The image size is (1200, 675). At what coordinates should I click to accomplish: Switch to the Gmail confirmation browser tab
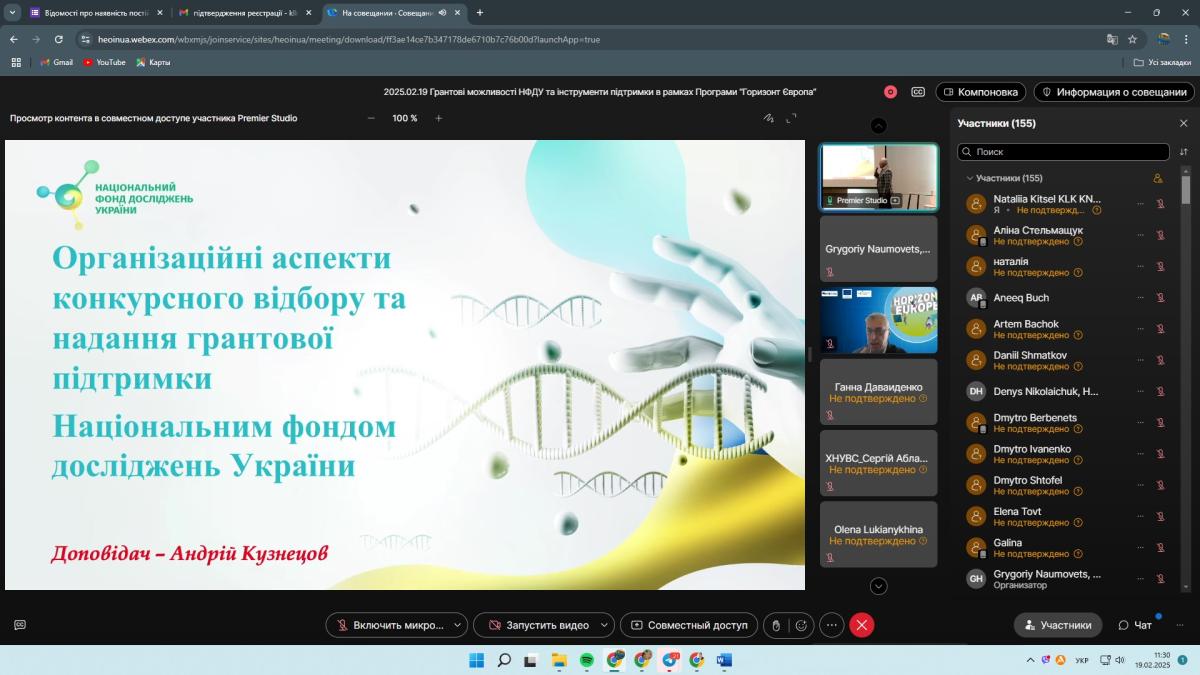(x=238, y=13)
